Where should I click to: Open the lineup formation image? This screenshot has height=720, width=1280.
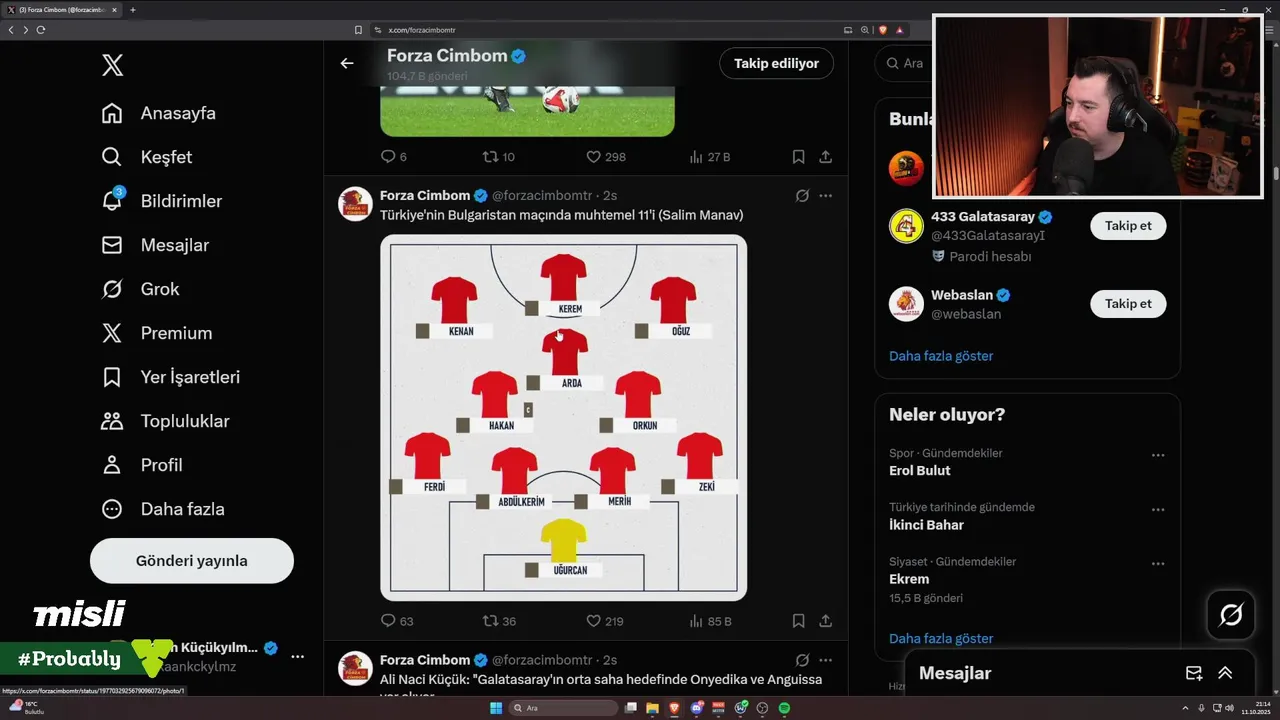click(563, 417)
